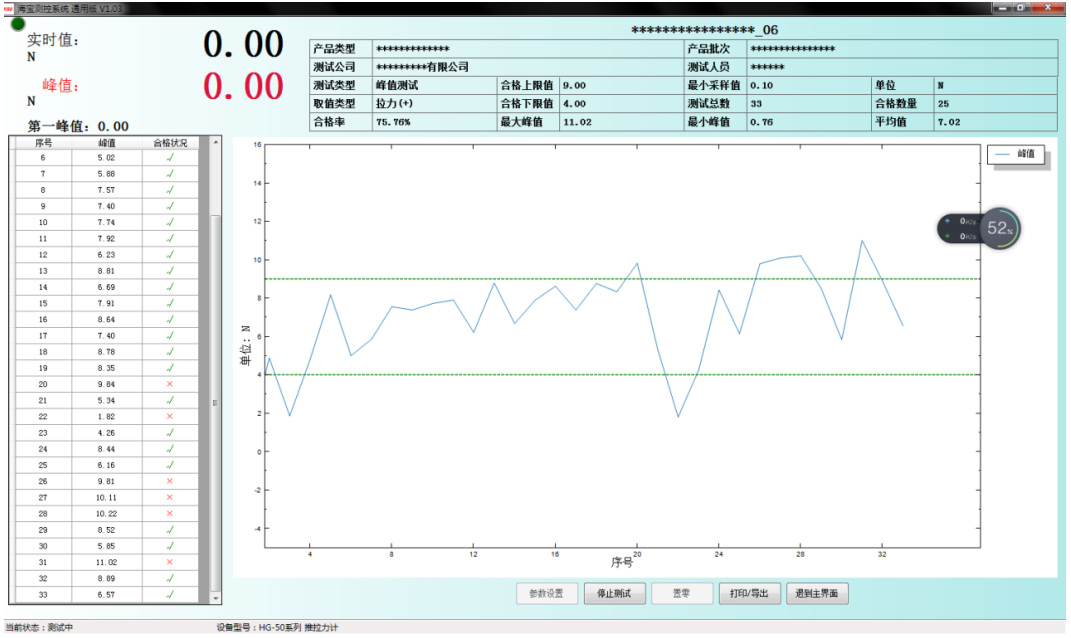Click the green check mark for row 6
The width and height of the screenshot is (1071, 638).
[x=170, y=158]
